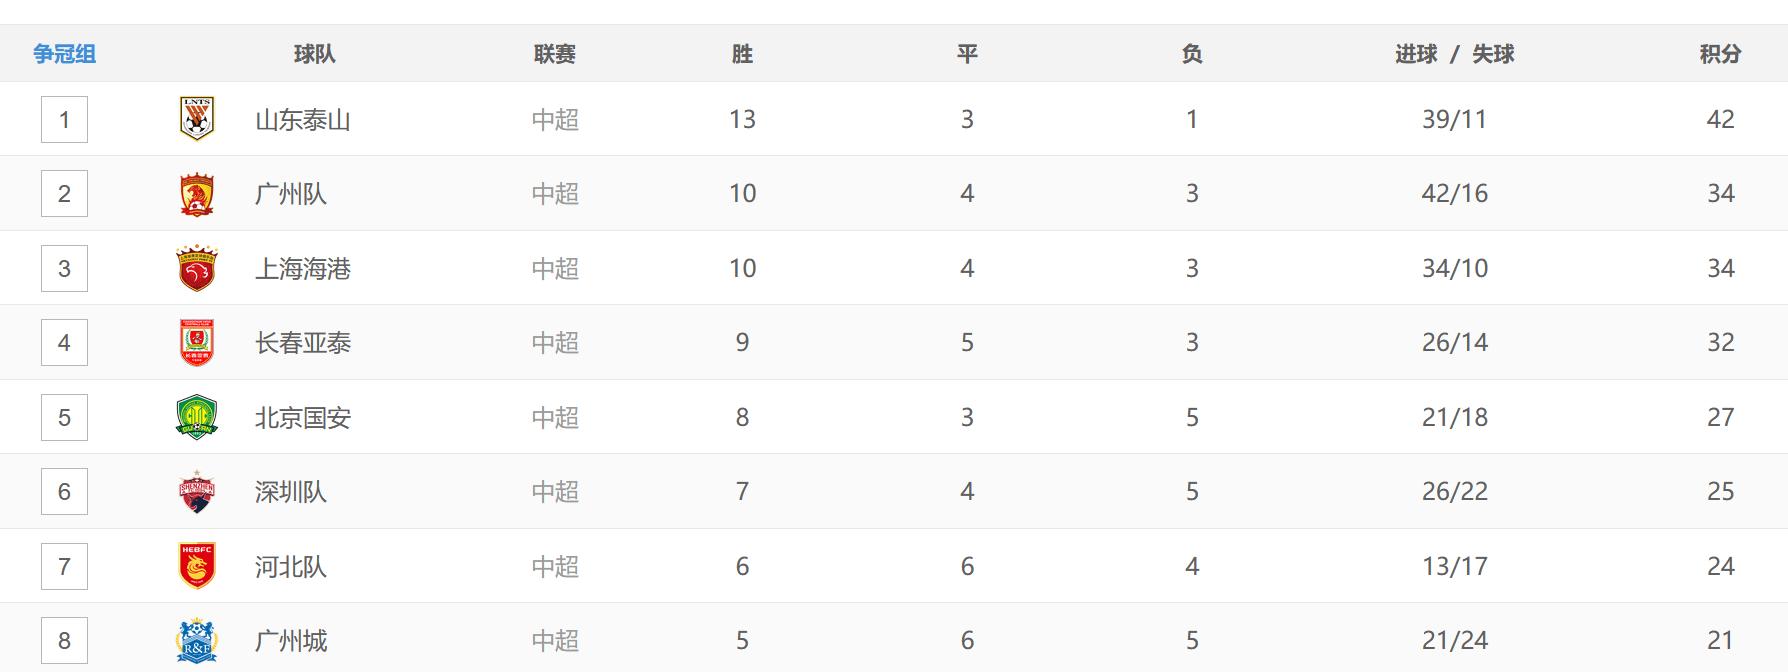Open the 北京国安 team link
This screenshot has width=1788, height=672.
(303, 418)
